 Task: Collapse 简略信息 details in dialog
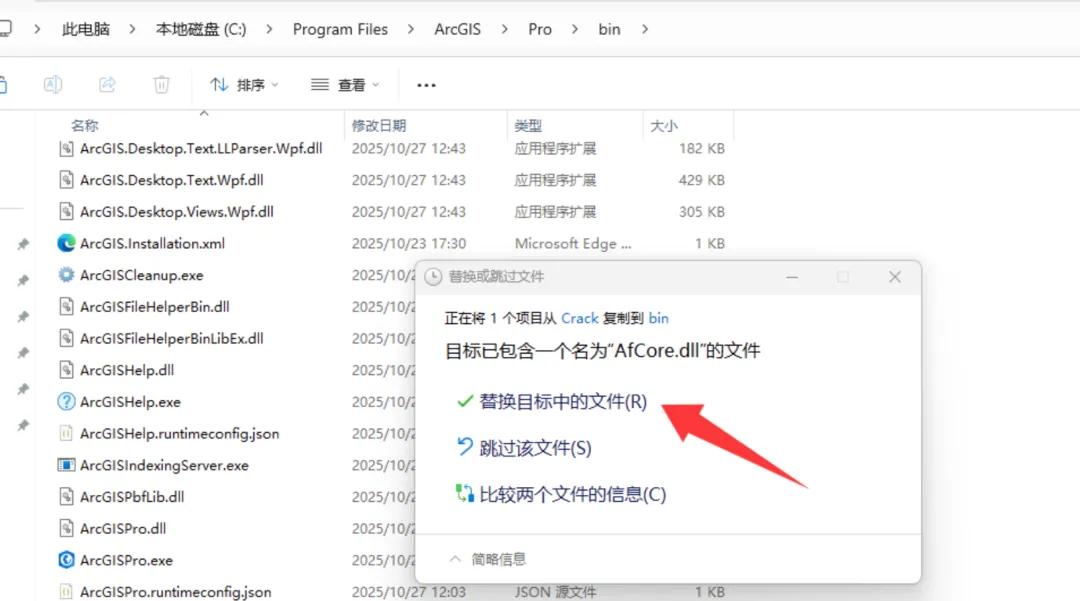click(x=488, y=559)
